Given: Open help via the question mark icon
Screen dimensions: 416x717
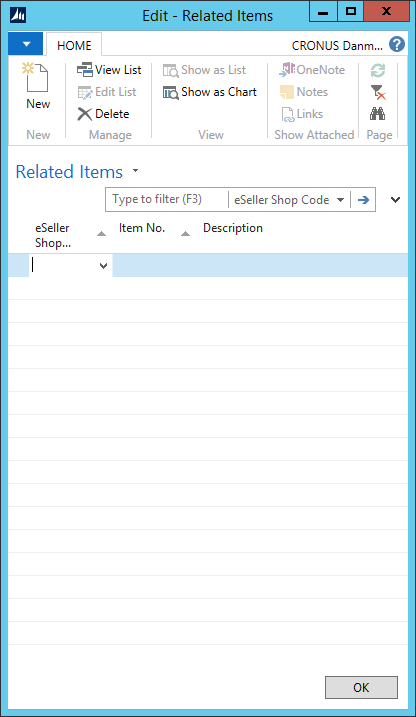Looking at the screenshot, I should (397, 44).
